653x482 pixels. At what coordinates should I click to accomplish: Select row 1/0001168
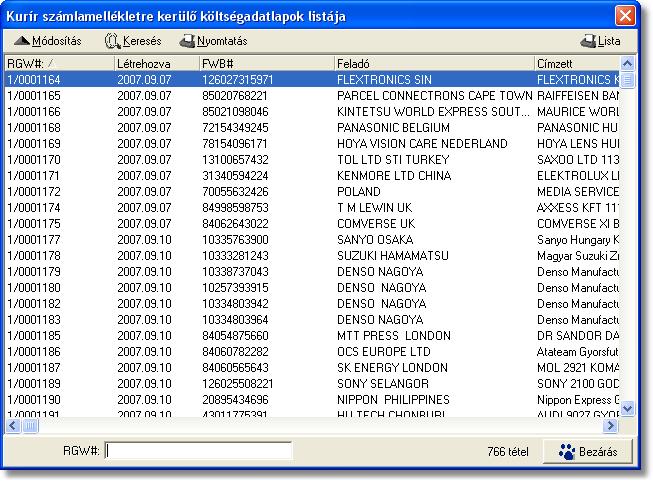(312, 127)
